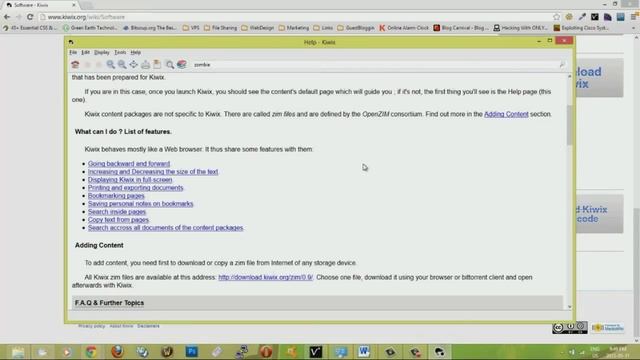Click the Kiwix zoom out magnifier
This screenshot has width=640, height=360.
tap(122, 64)
